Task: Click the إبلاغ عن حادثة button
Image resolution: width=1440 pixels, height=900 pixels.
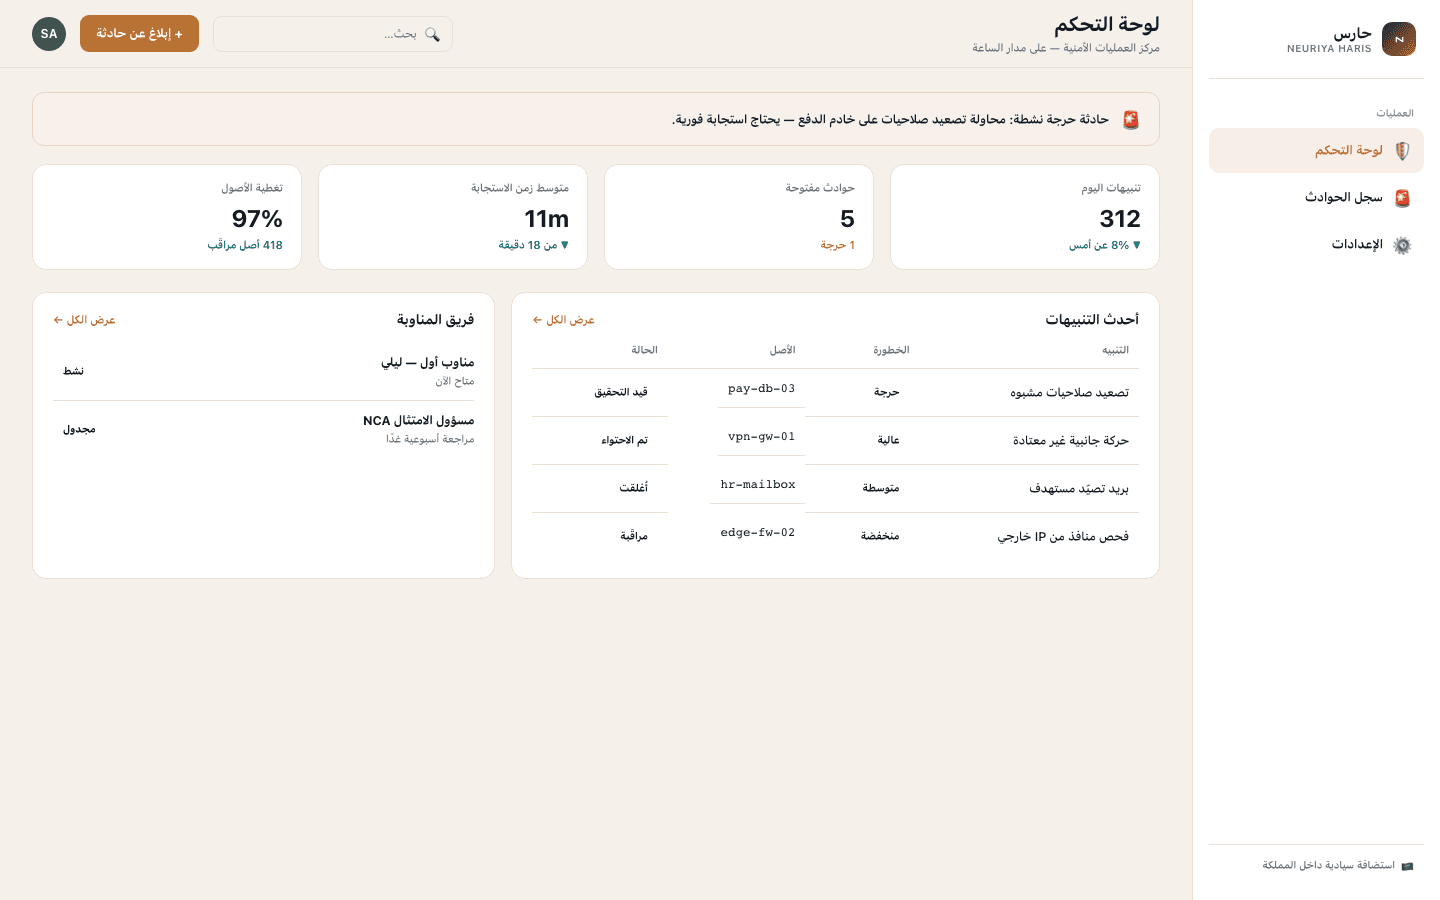Action: [x=139, y=34]
